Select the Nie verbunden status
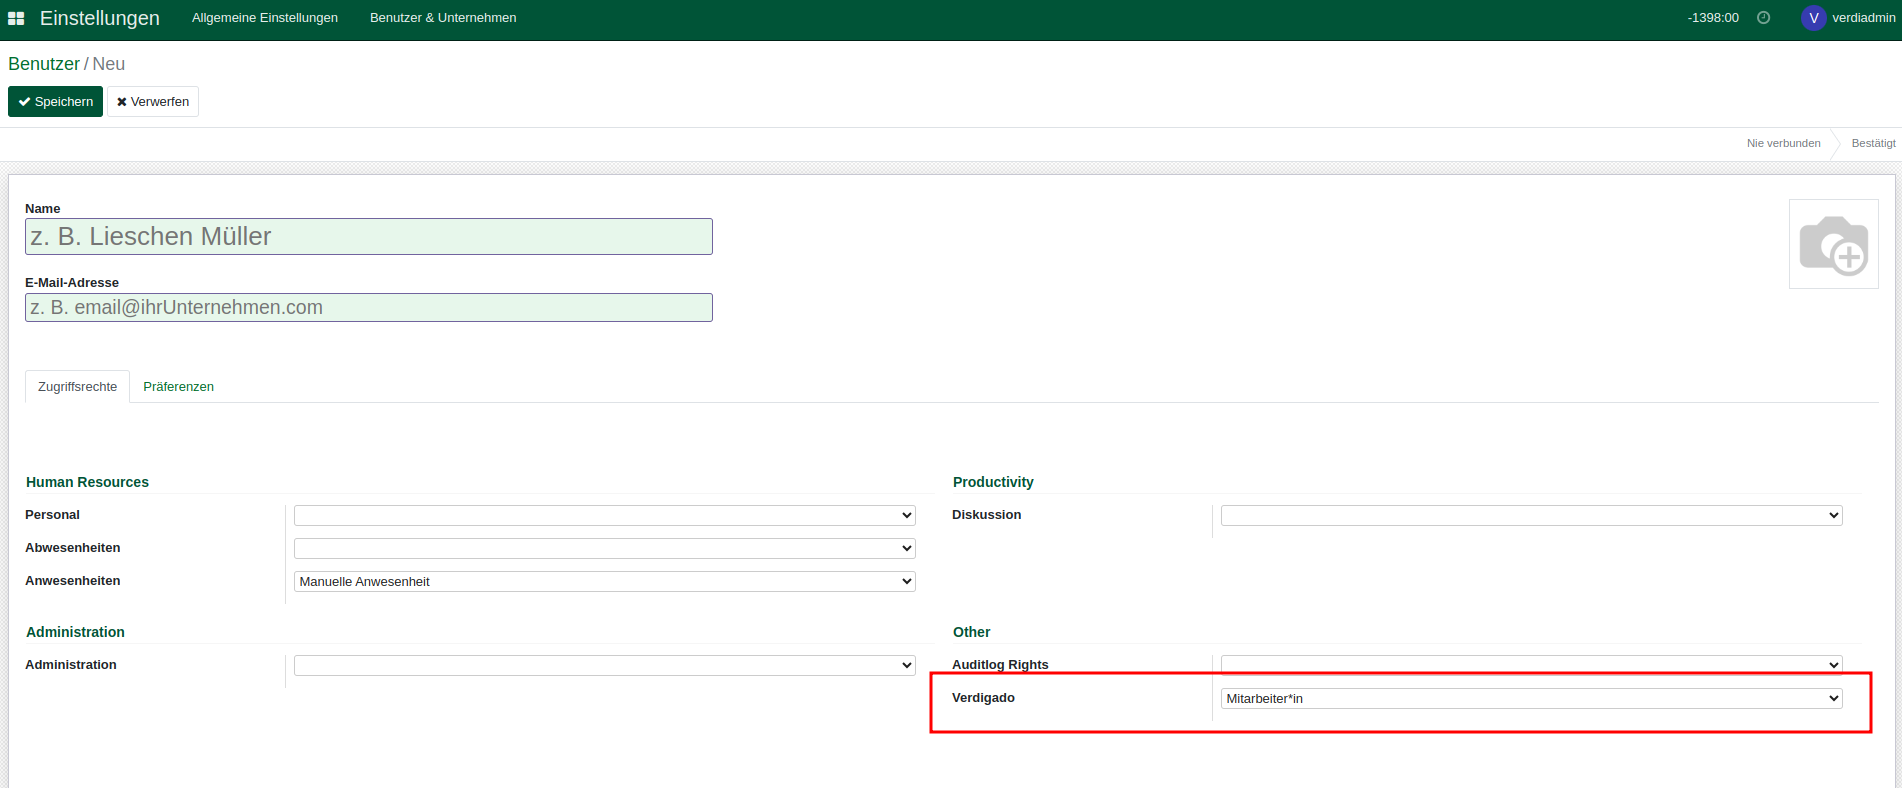The width and height of the screenshot is (1902, 788). (x=1783, y=143)
